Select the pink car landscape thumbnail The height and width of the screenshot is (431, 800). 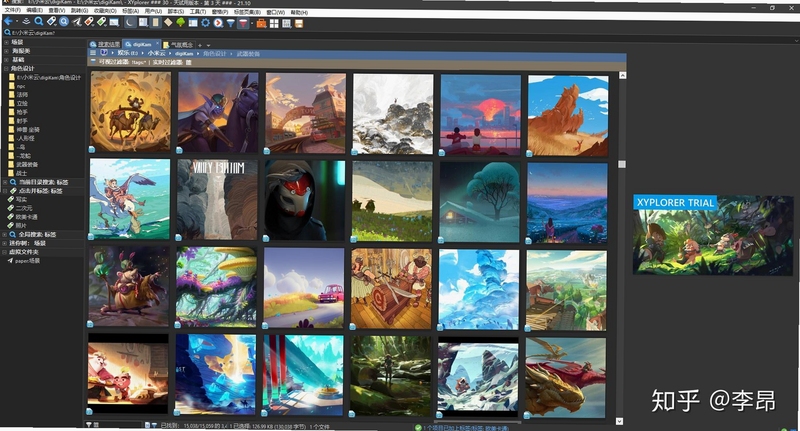click(x=304, y=288)
